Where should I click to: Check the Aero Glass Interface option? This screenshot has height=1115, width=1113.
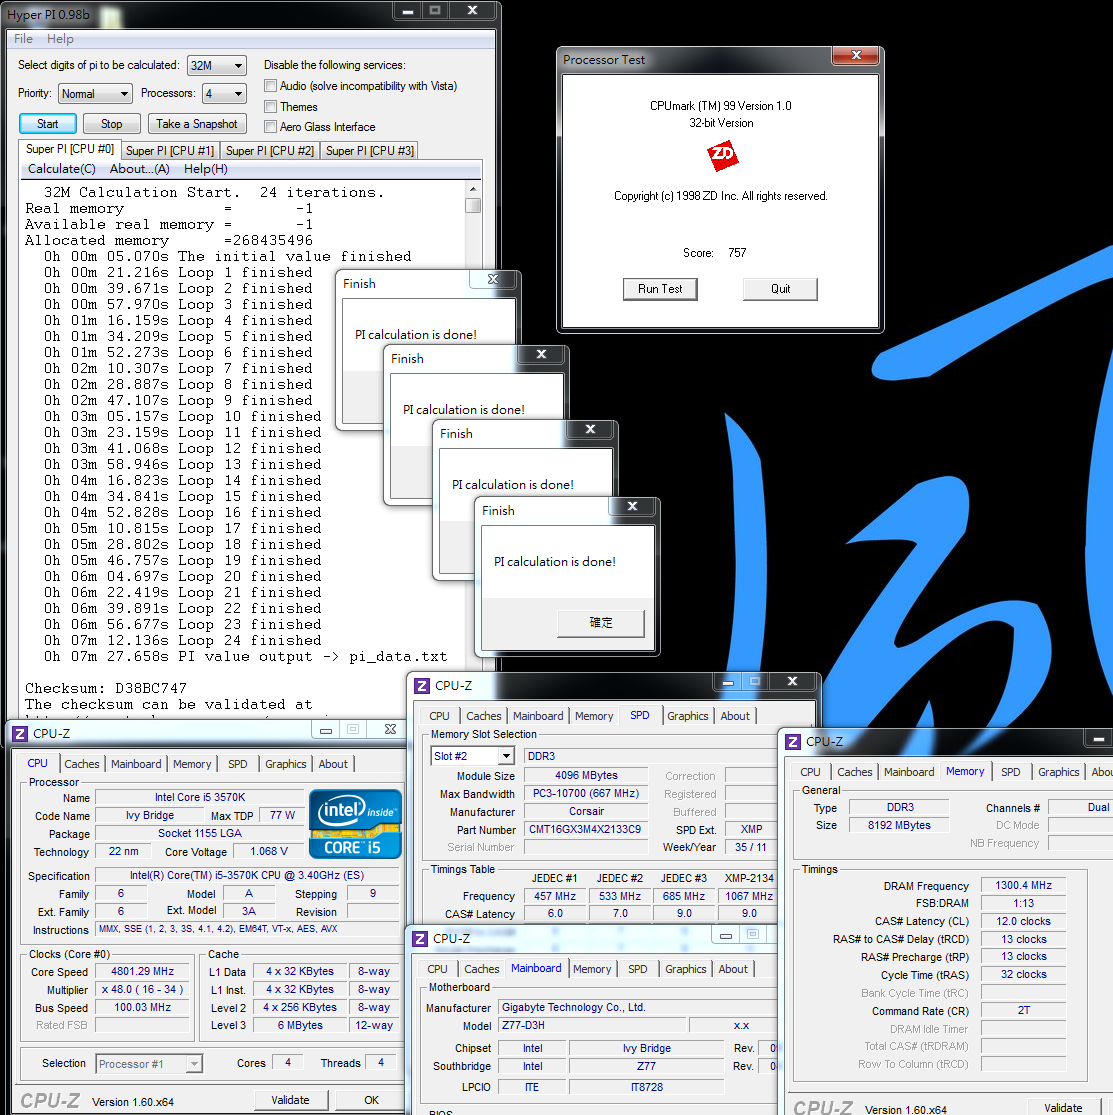(x=270, y=127)
